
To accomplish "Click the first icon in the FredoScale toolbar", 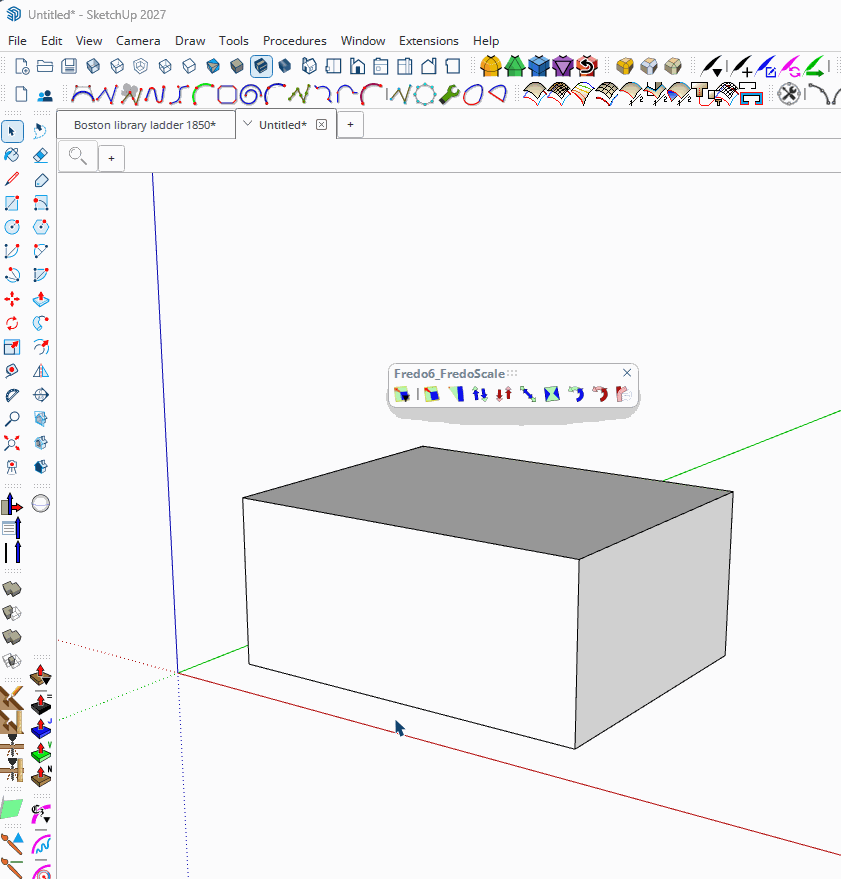I will pyautogui.click(x=402, y=395).
